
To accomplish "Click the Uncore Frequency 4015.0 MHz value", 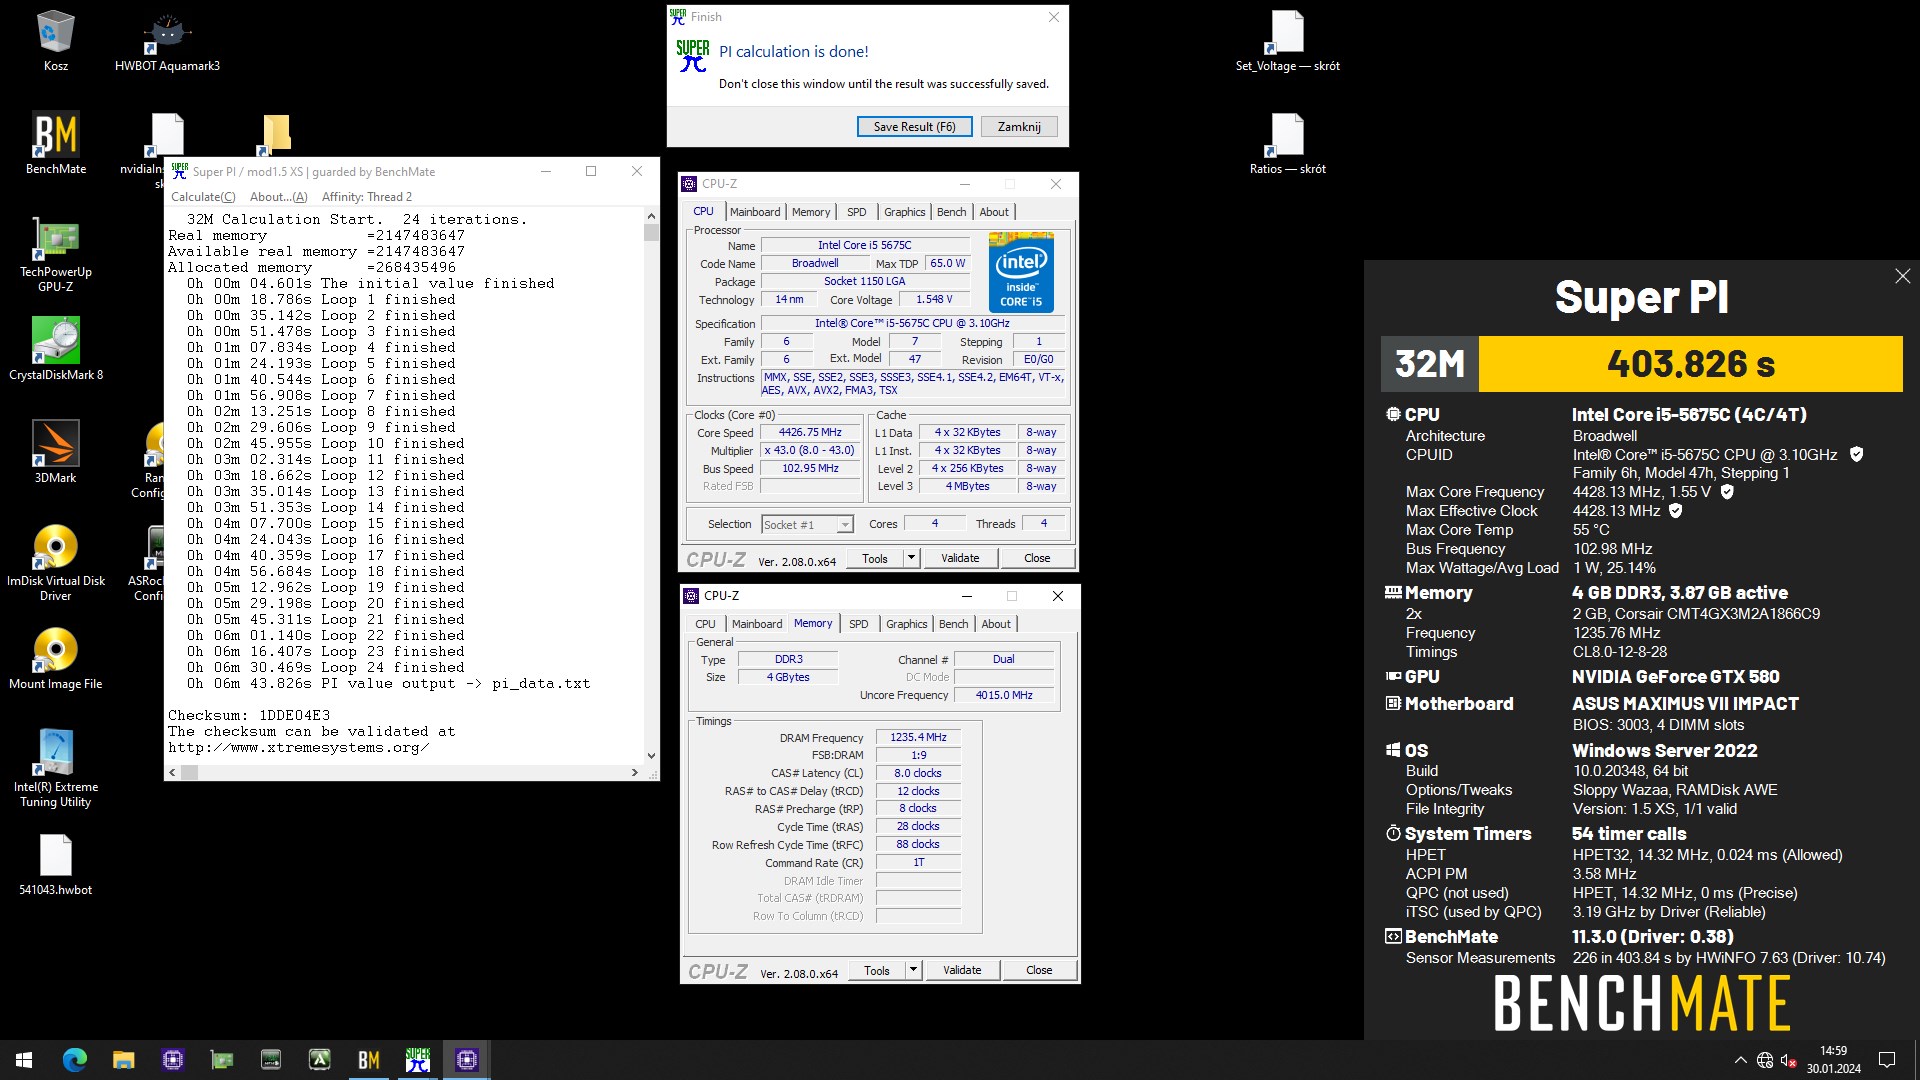I will point(1003,695).
